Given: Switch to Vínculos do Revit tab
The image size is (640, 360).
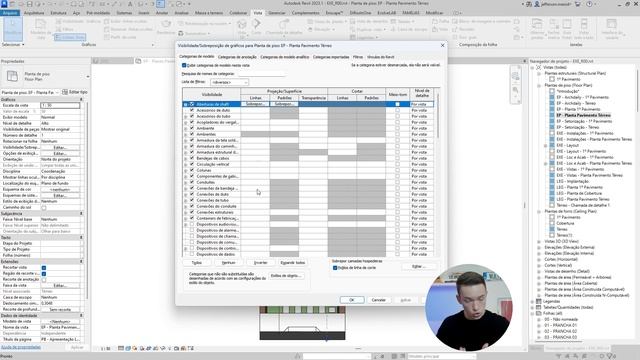Looking at the screenshot, I should click(381, 57).
